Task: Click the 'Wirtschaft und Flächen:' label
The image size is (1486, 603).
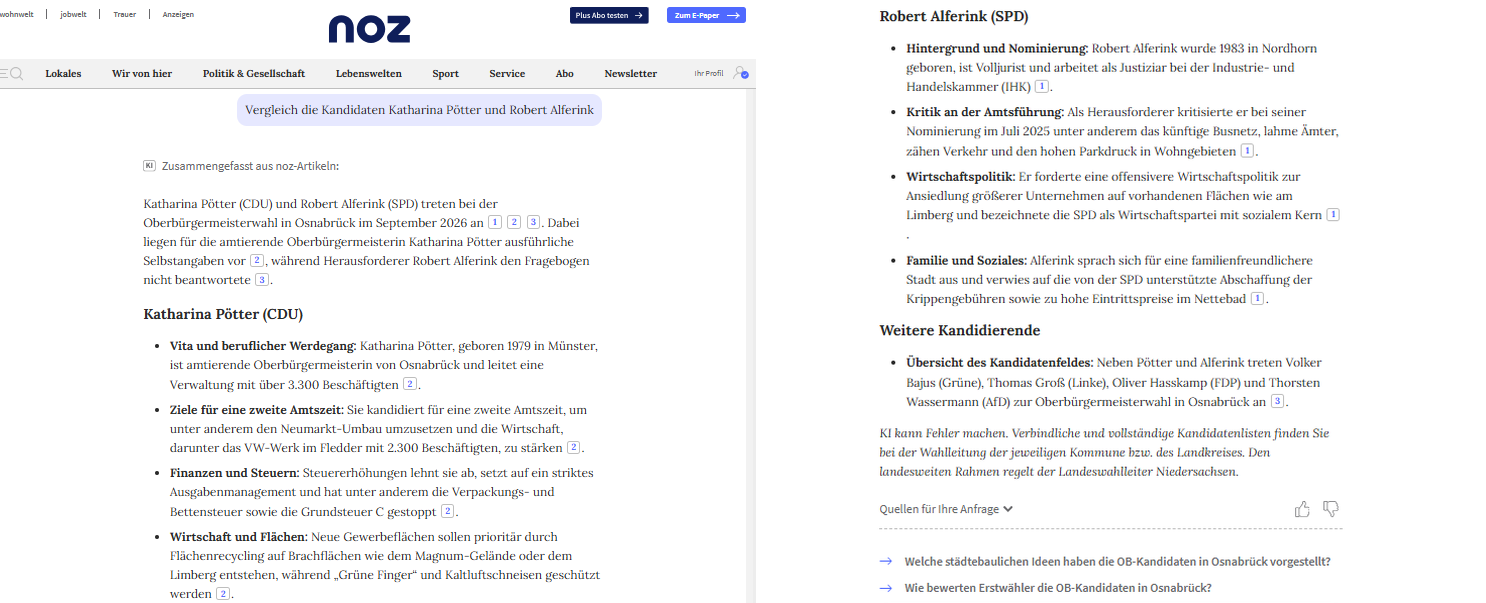Action: [239, 537]
